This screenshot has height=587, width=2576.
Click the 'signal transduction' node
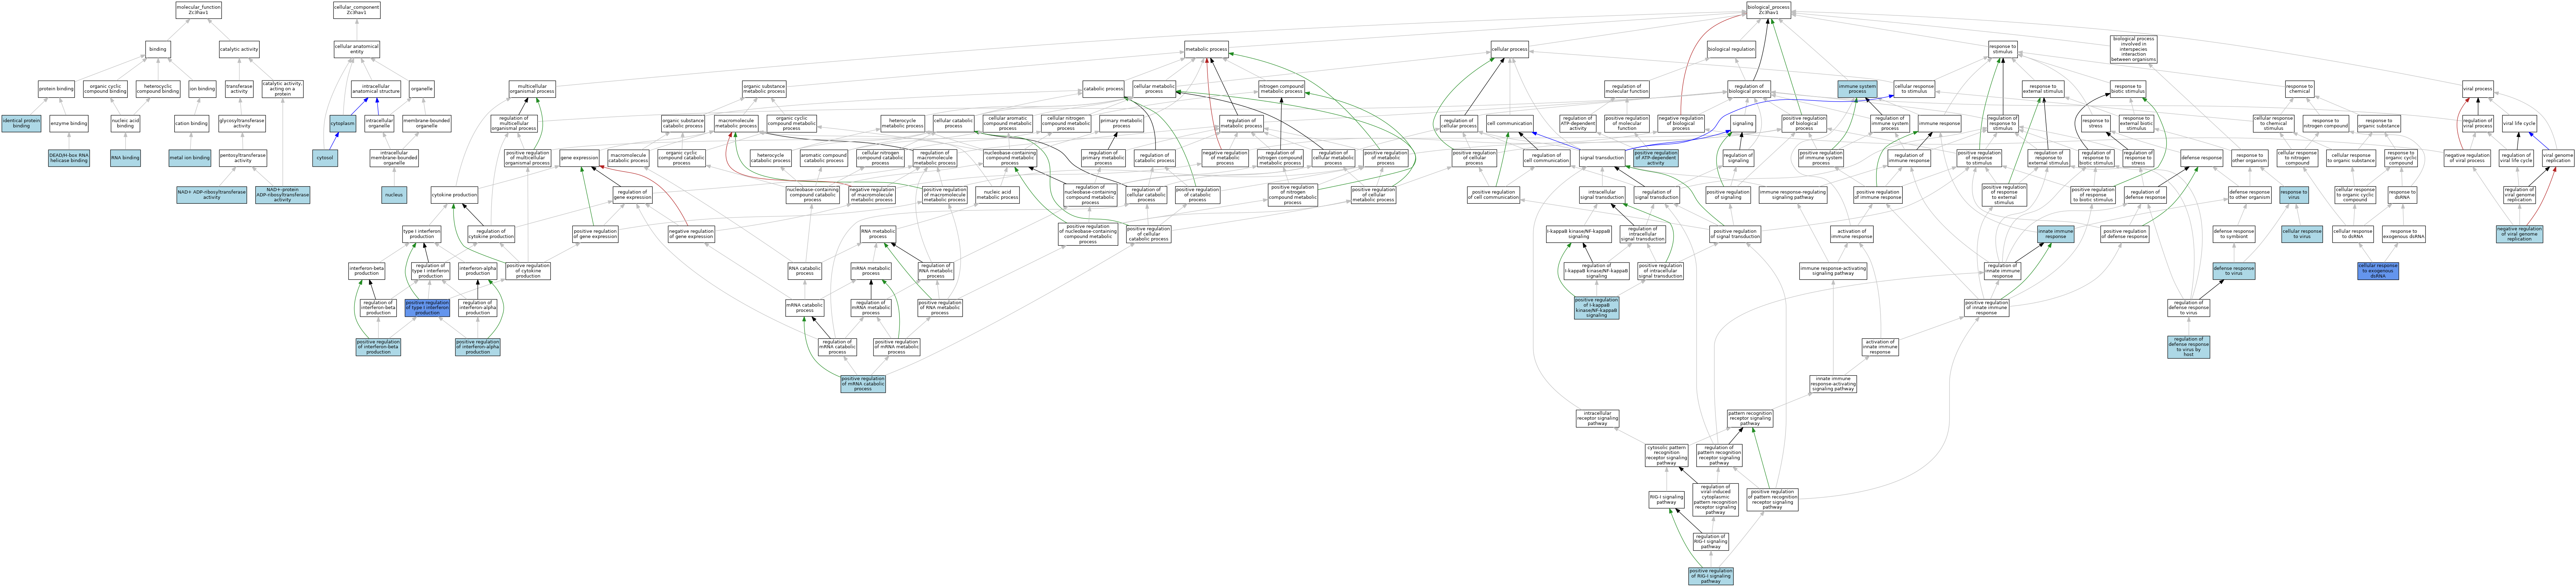tap(1602, 158)
